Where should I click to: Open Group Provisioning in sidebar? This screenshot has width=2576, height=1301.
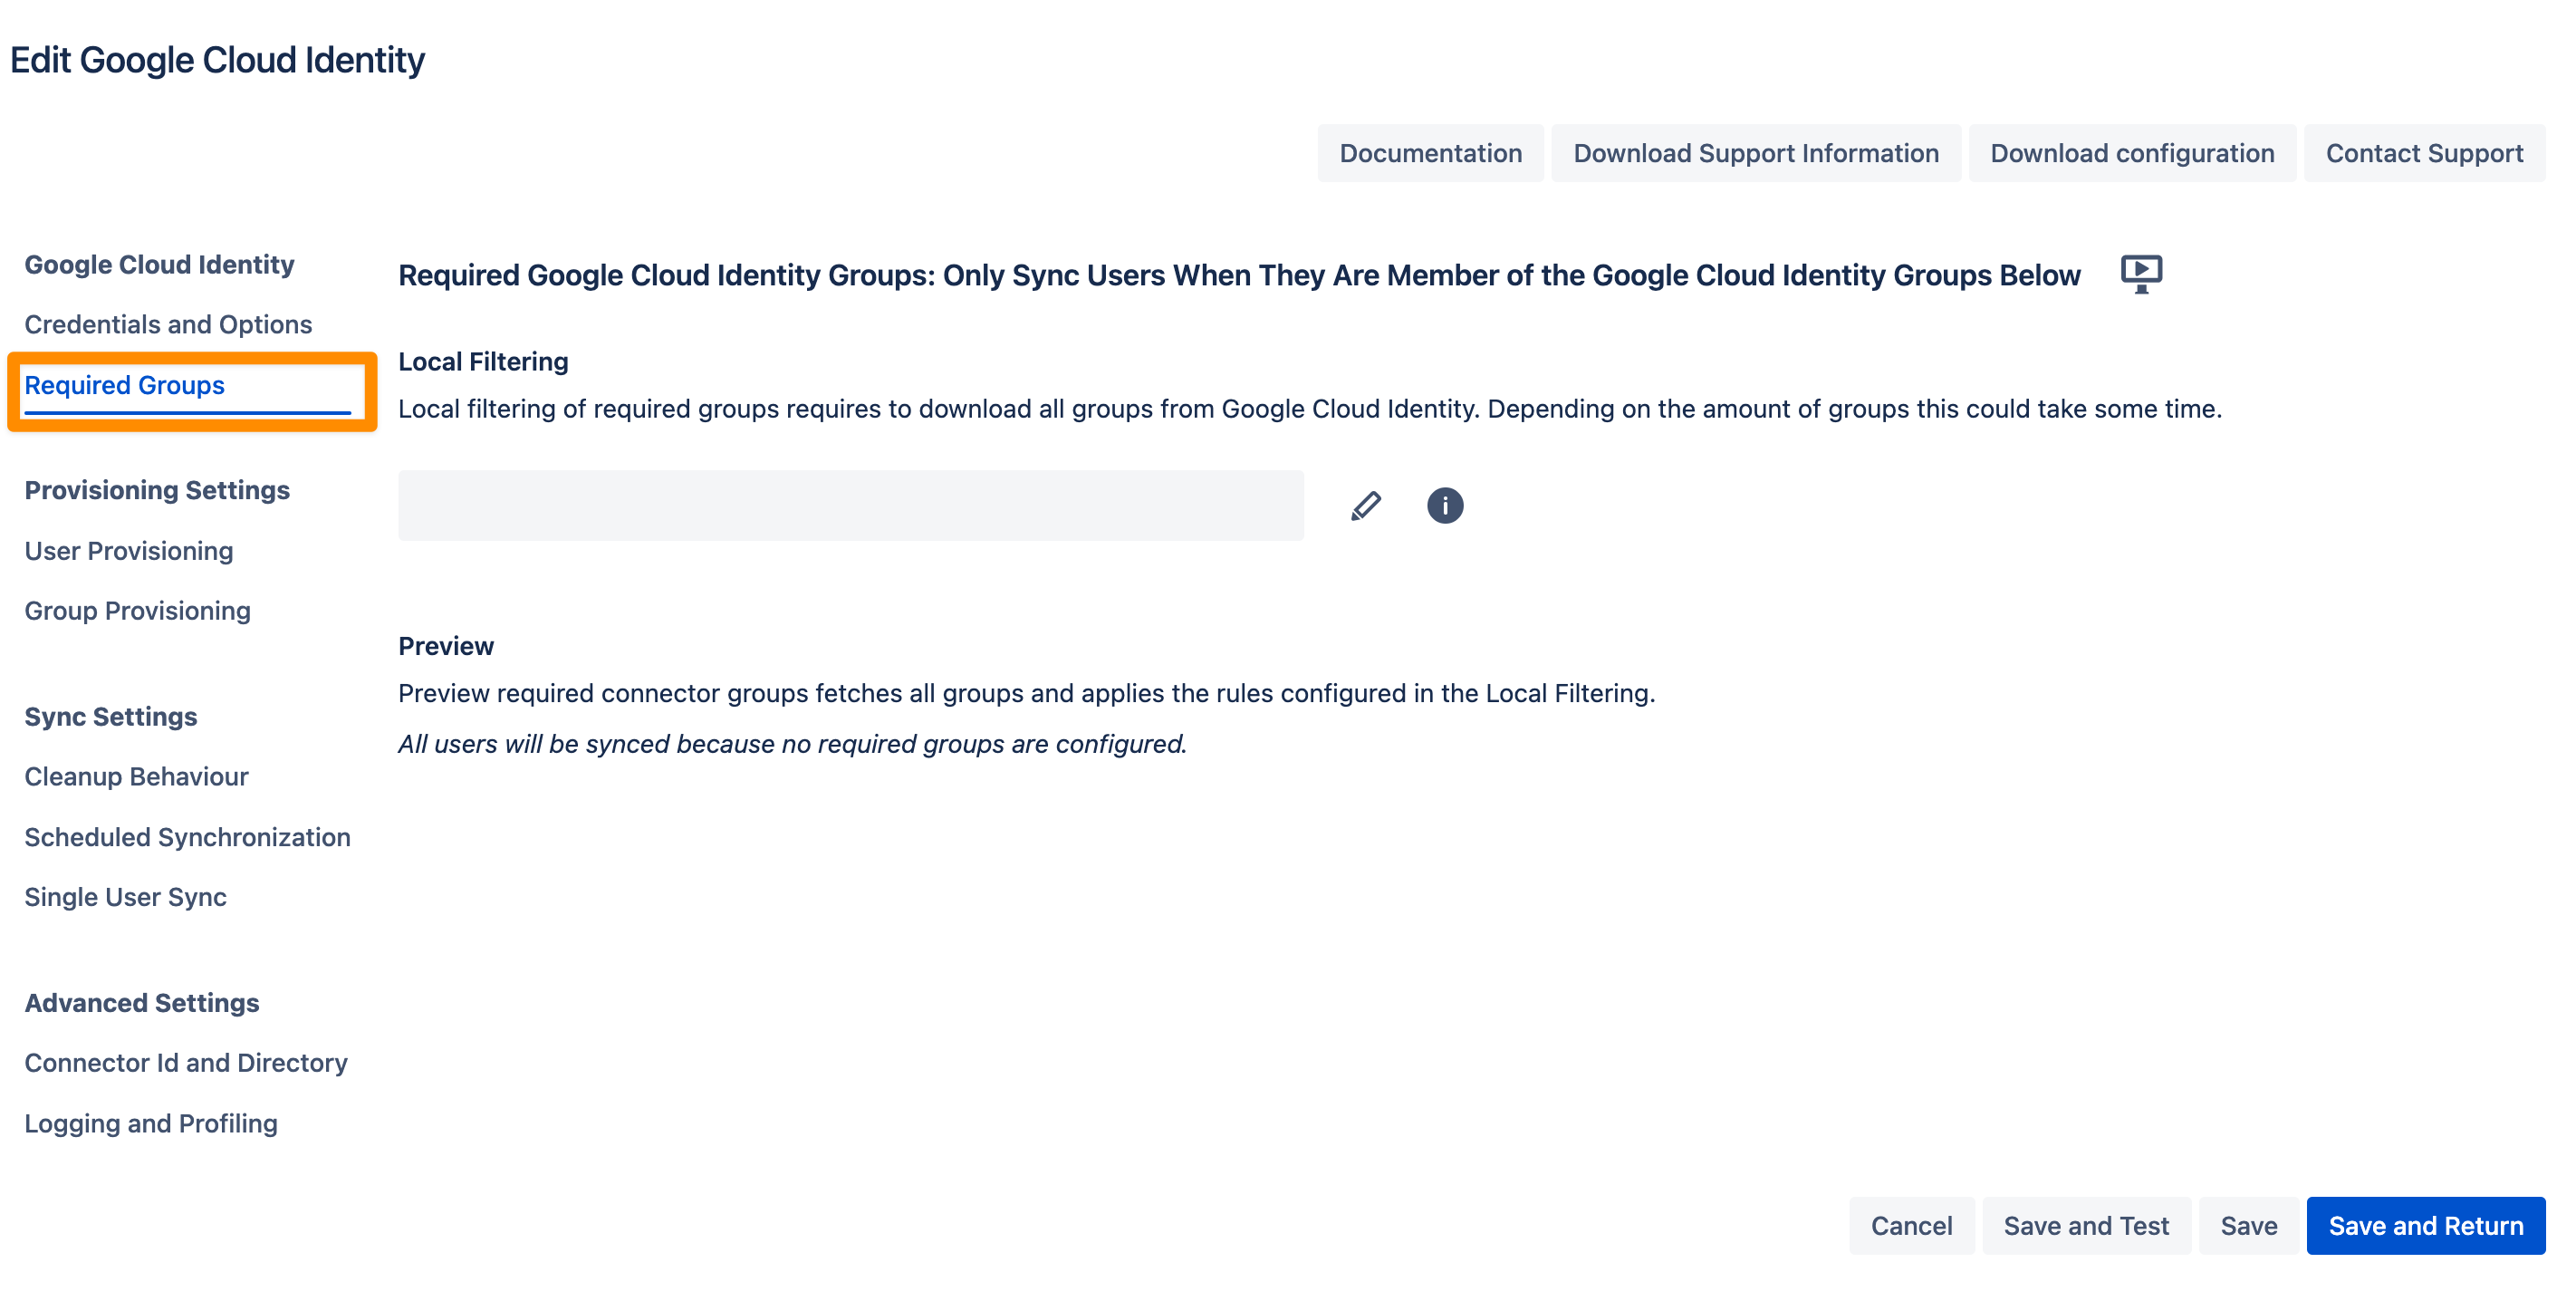(x=138, y=611)
